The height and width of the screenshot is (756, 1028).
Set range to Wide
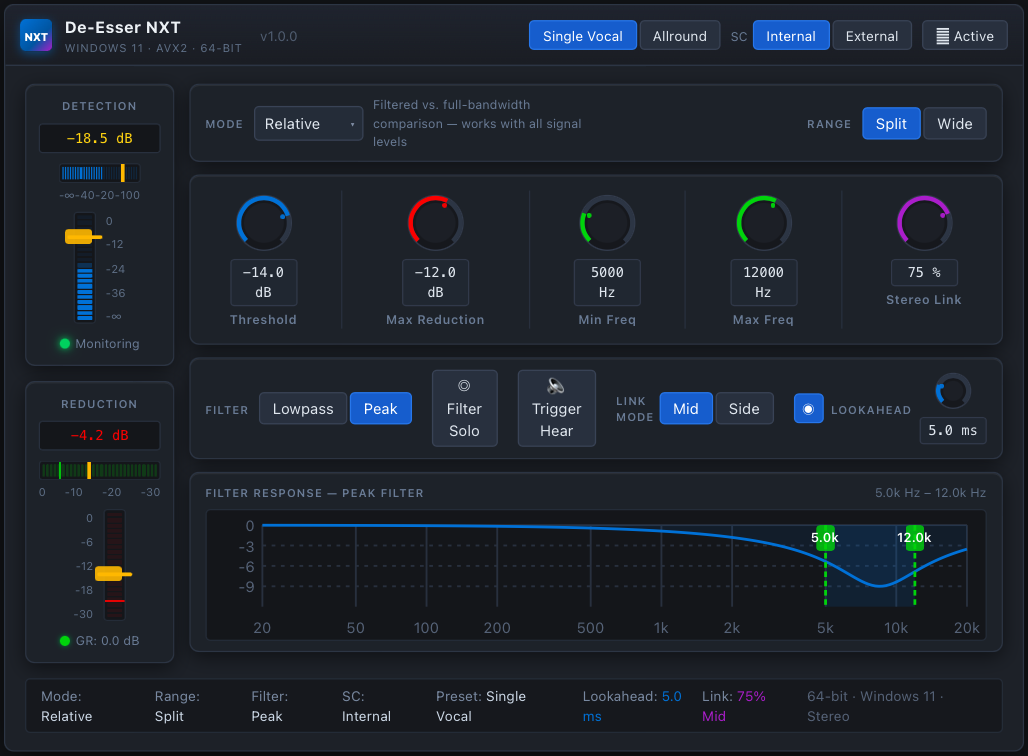[954, 124]
